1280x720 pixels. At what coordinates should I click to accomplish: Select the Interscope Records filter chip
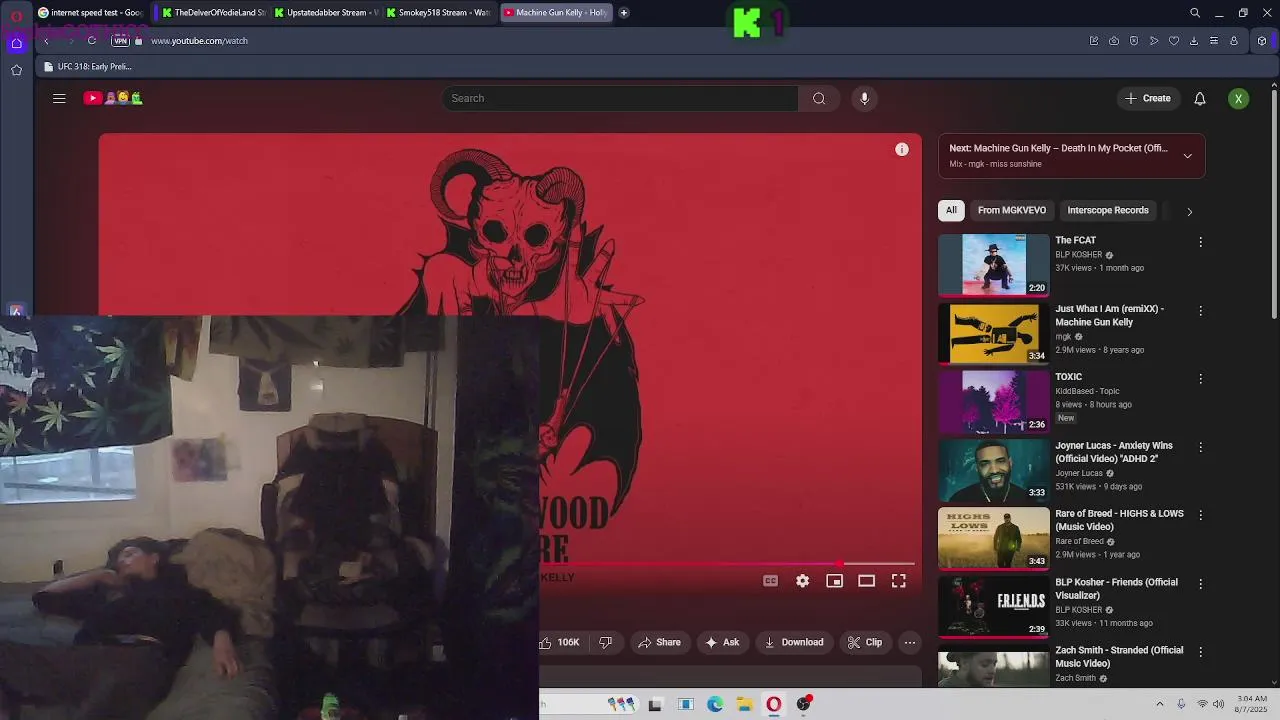1108,210
